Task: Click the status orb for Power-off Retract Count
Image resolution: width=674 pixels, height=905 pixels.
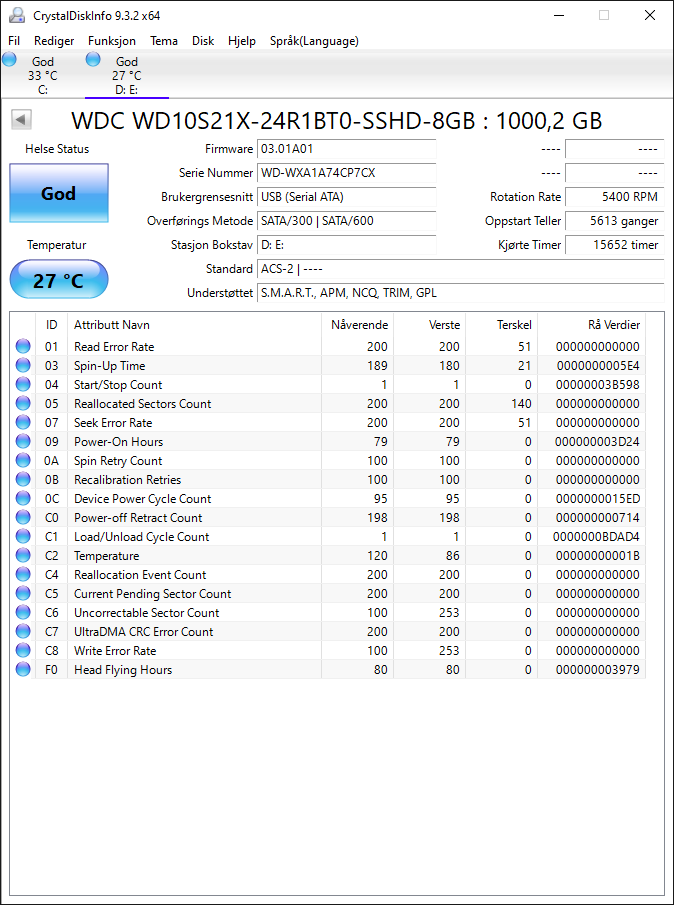Action: click(23, 518)
